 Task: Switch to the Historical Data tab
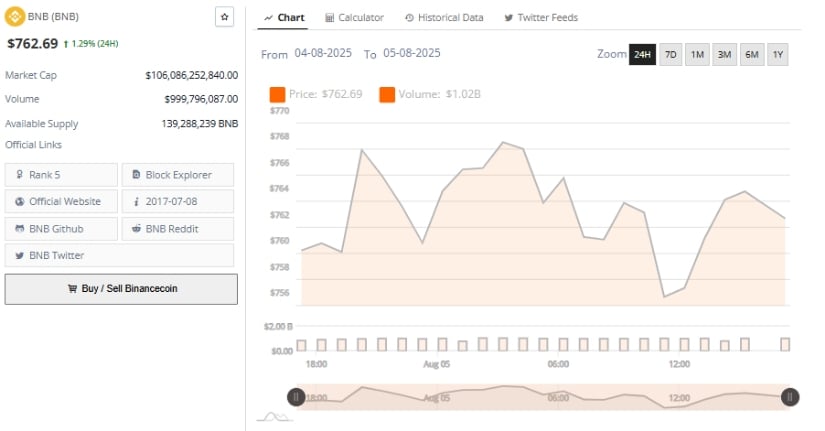[444, 17]
